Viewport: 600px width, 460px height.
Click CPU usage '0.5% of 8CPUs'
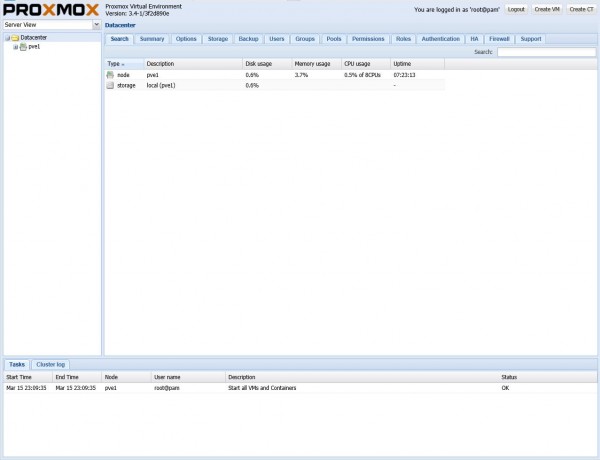(362, 75)
